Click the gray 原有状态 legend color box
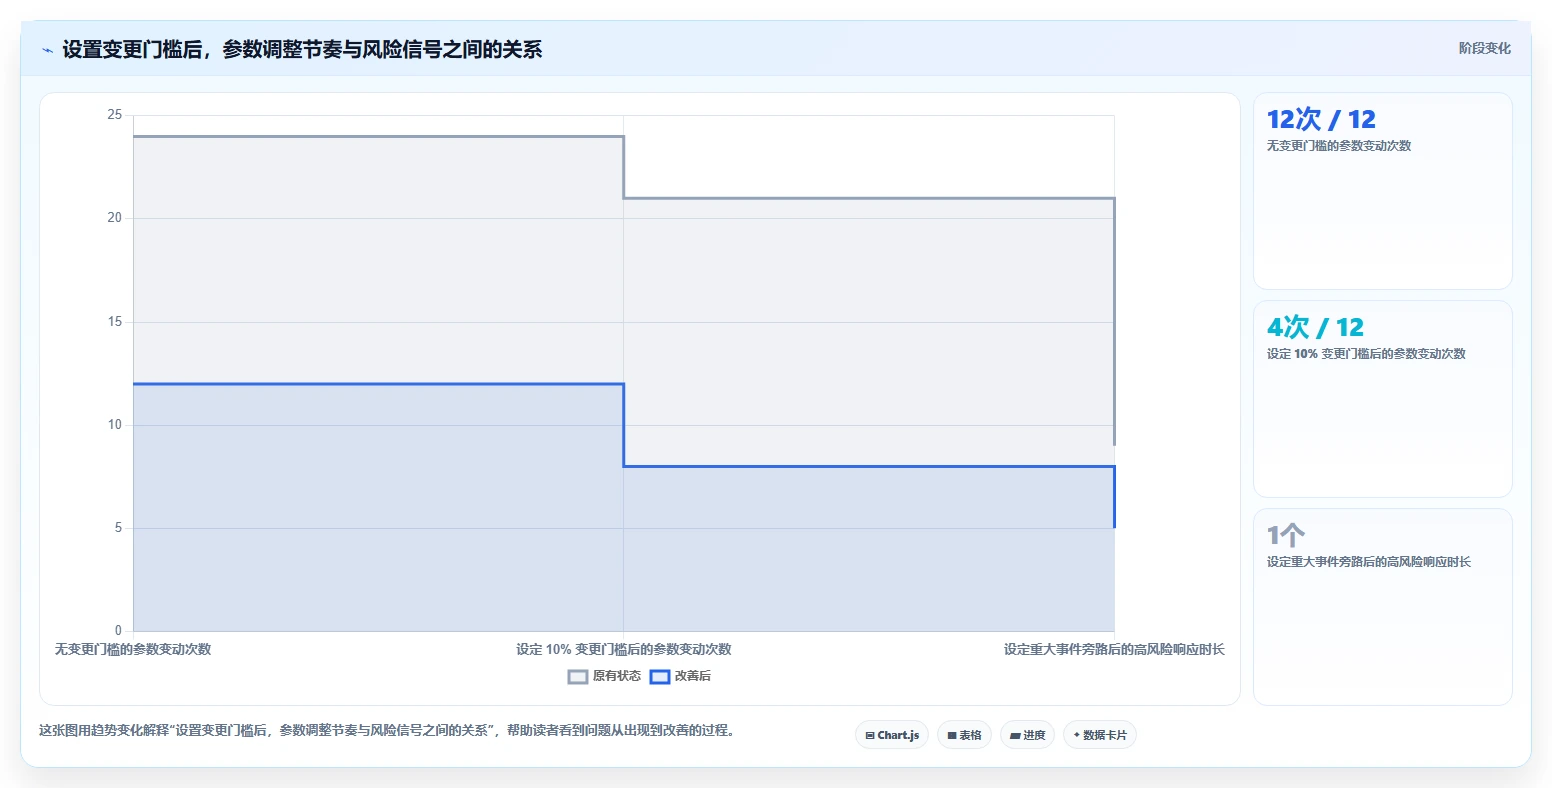 (x=578, y=677)
